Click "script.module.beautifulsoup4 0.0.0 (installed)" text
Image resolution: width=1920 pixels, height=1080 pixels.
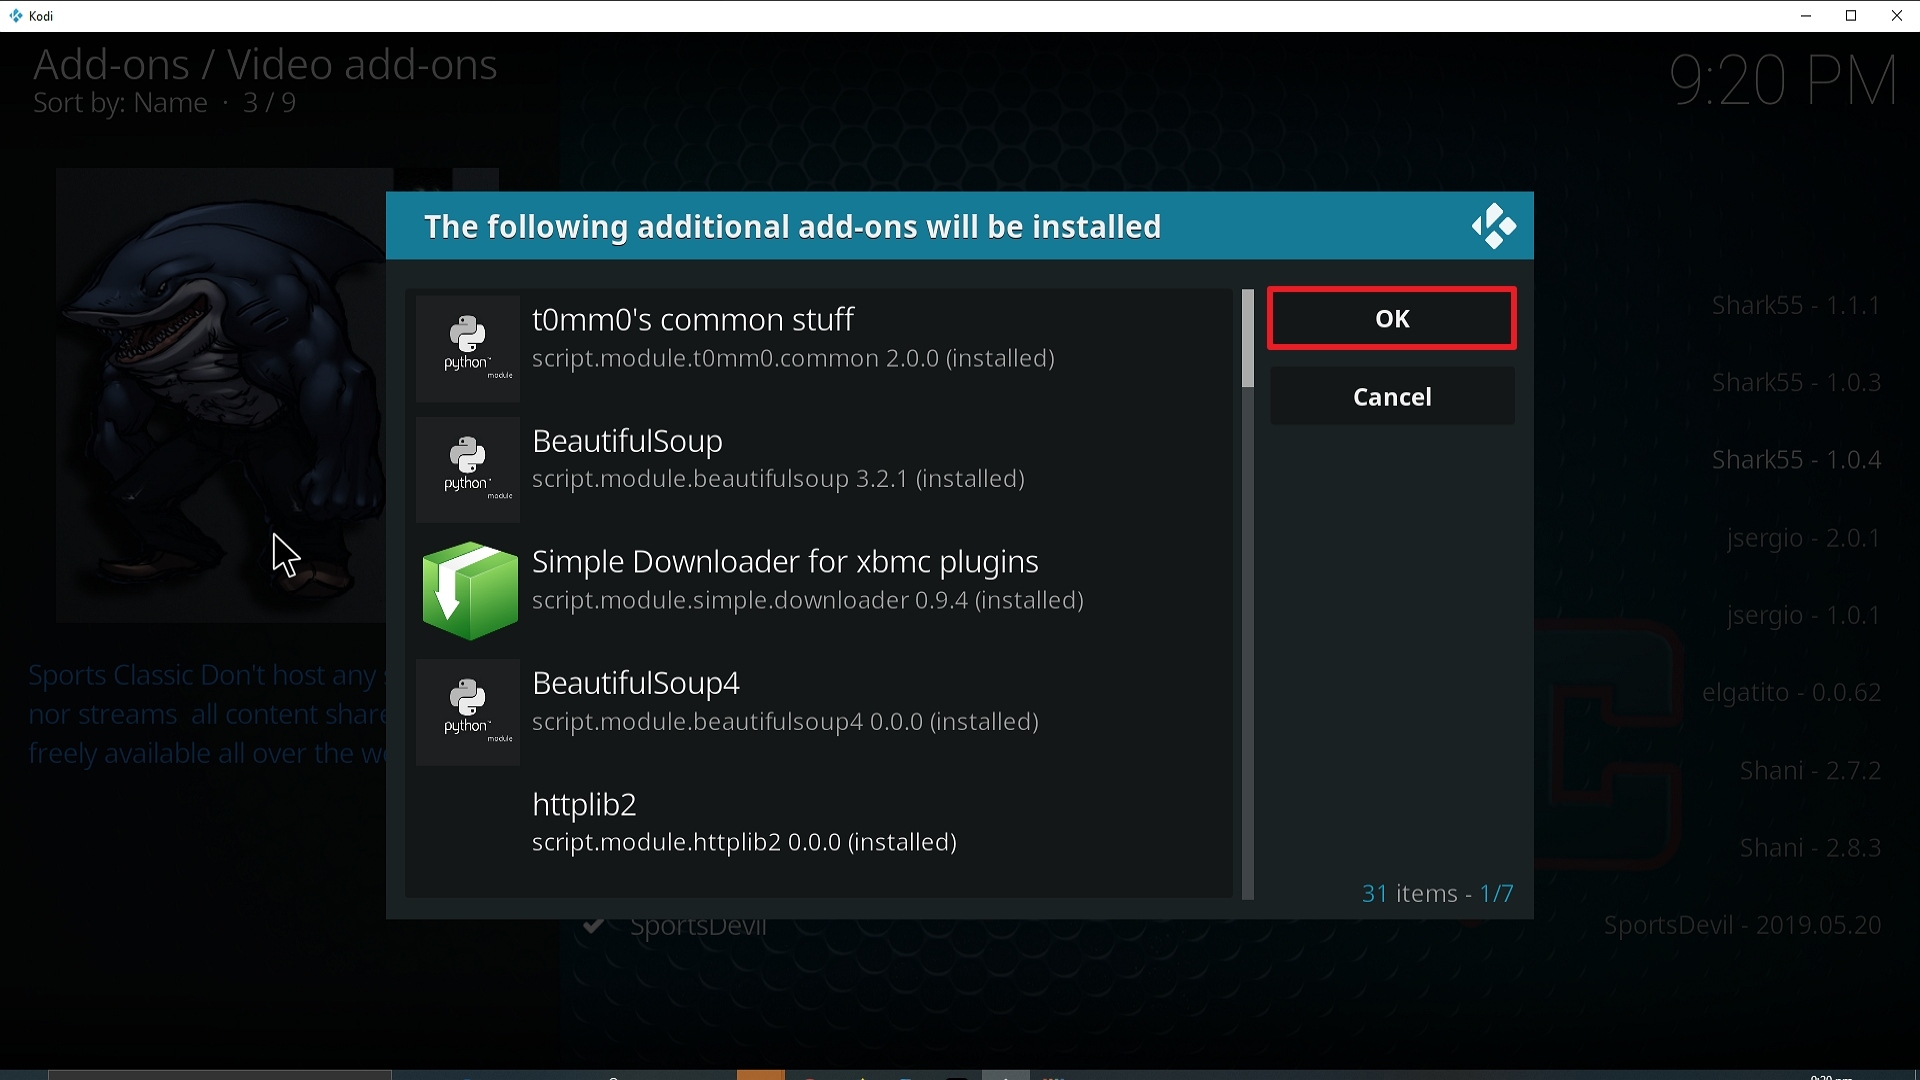(785, 721)
